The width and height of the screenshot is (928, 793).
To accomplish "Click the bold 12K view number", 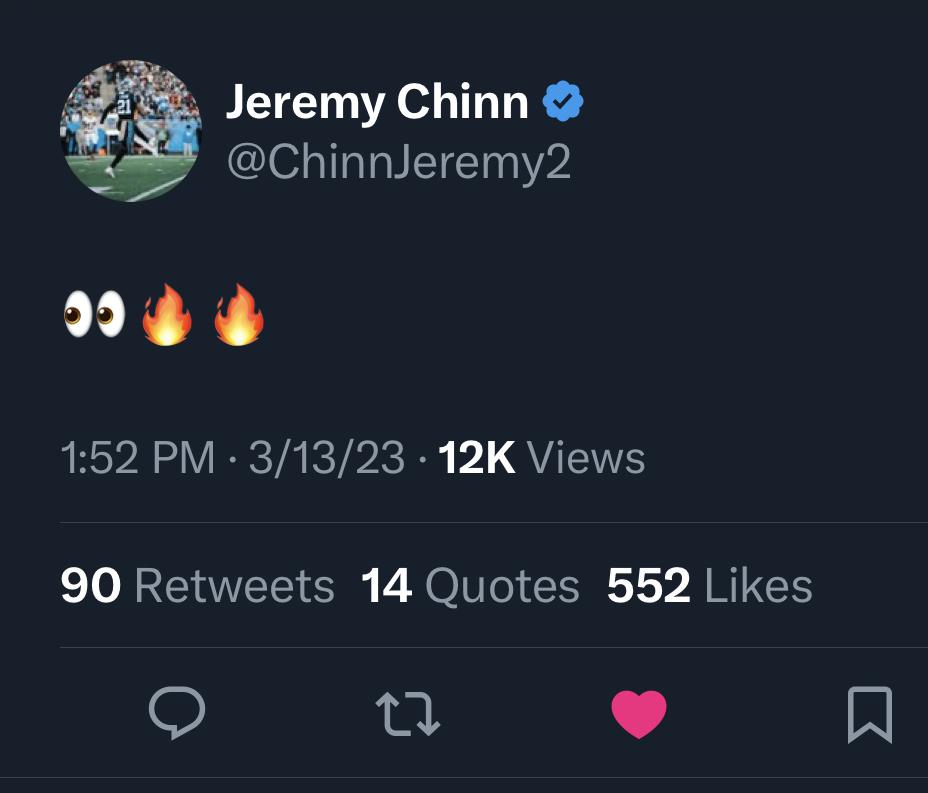I will pos(476,457).
